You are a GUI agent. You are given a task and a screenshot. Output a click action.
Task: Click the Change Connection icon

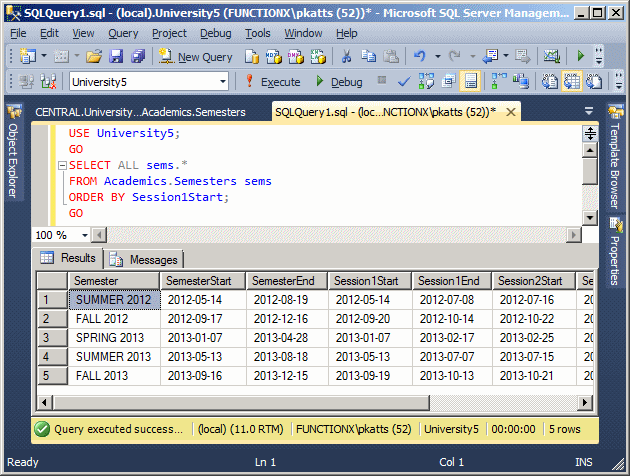48,82
